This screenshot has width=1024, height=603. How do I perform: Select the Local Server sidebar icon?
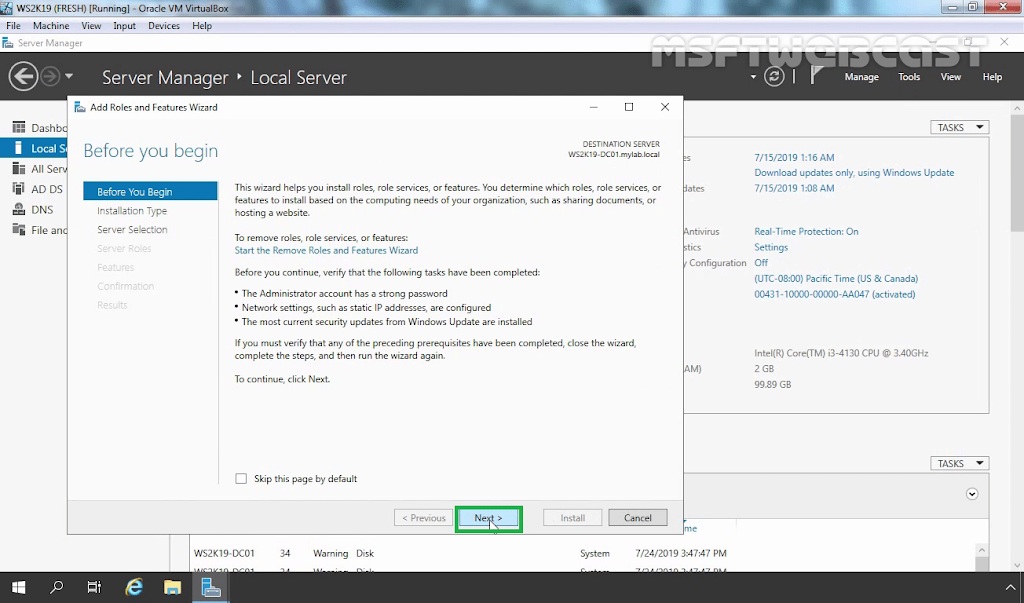tap(19, 148)
